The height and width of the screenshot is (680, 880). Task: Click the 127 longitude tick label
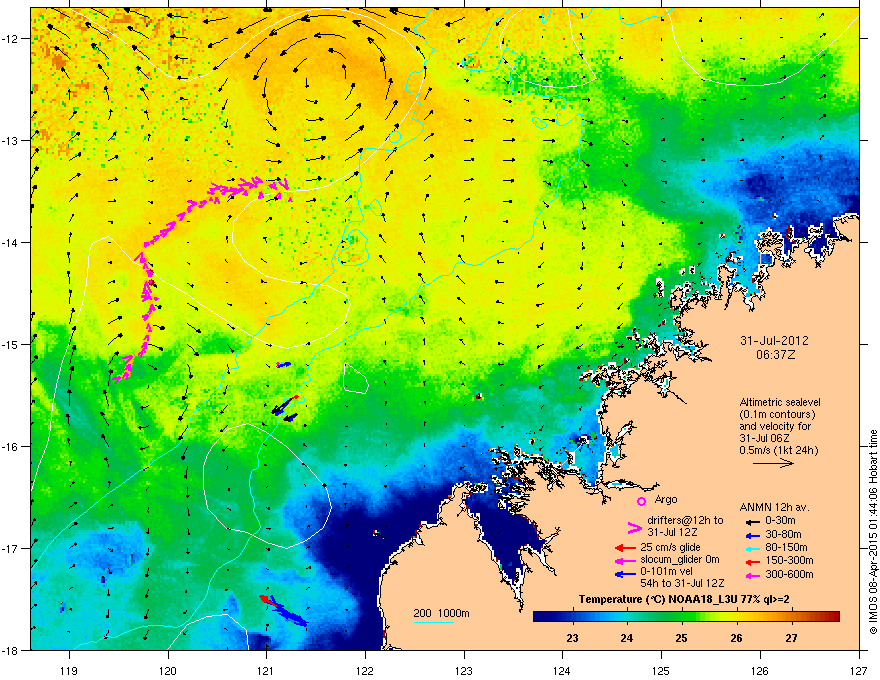point(859,670)
